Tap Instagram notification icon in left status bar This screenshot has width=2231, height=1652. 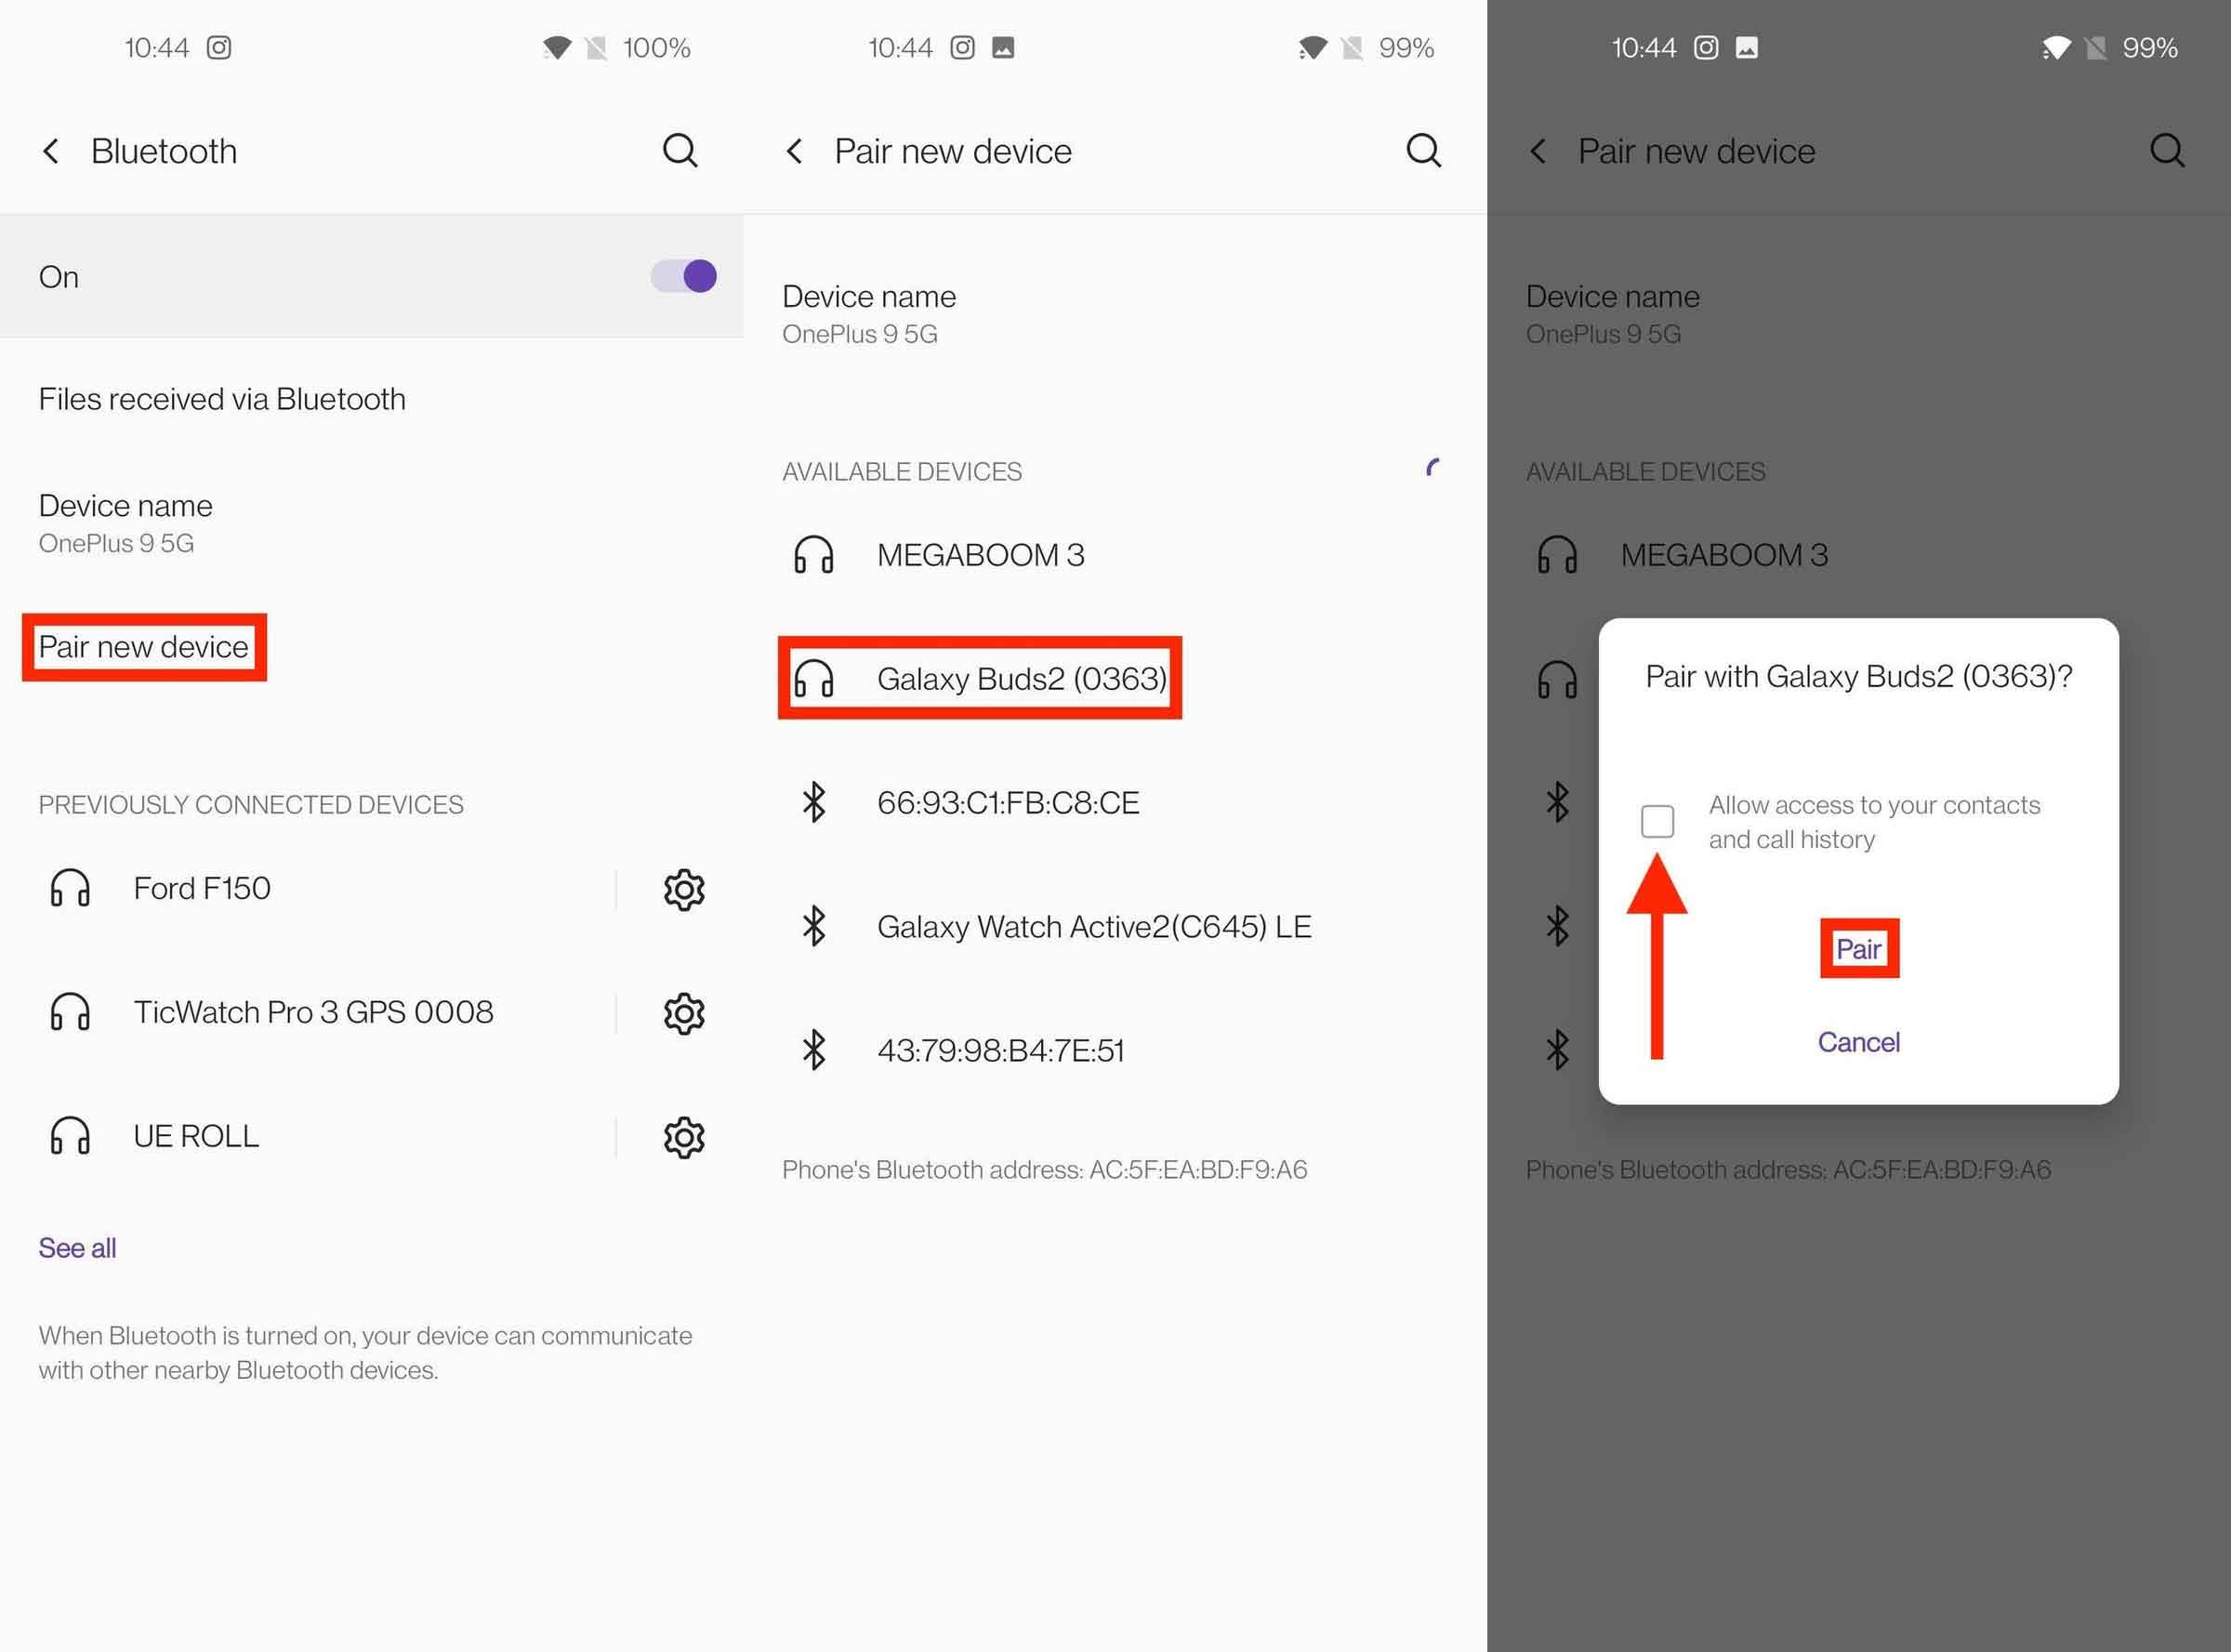[x=219, y=47]
